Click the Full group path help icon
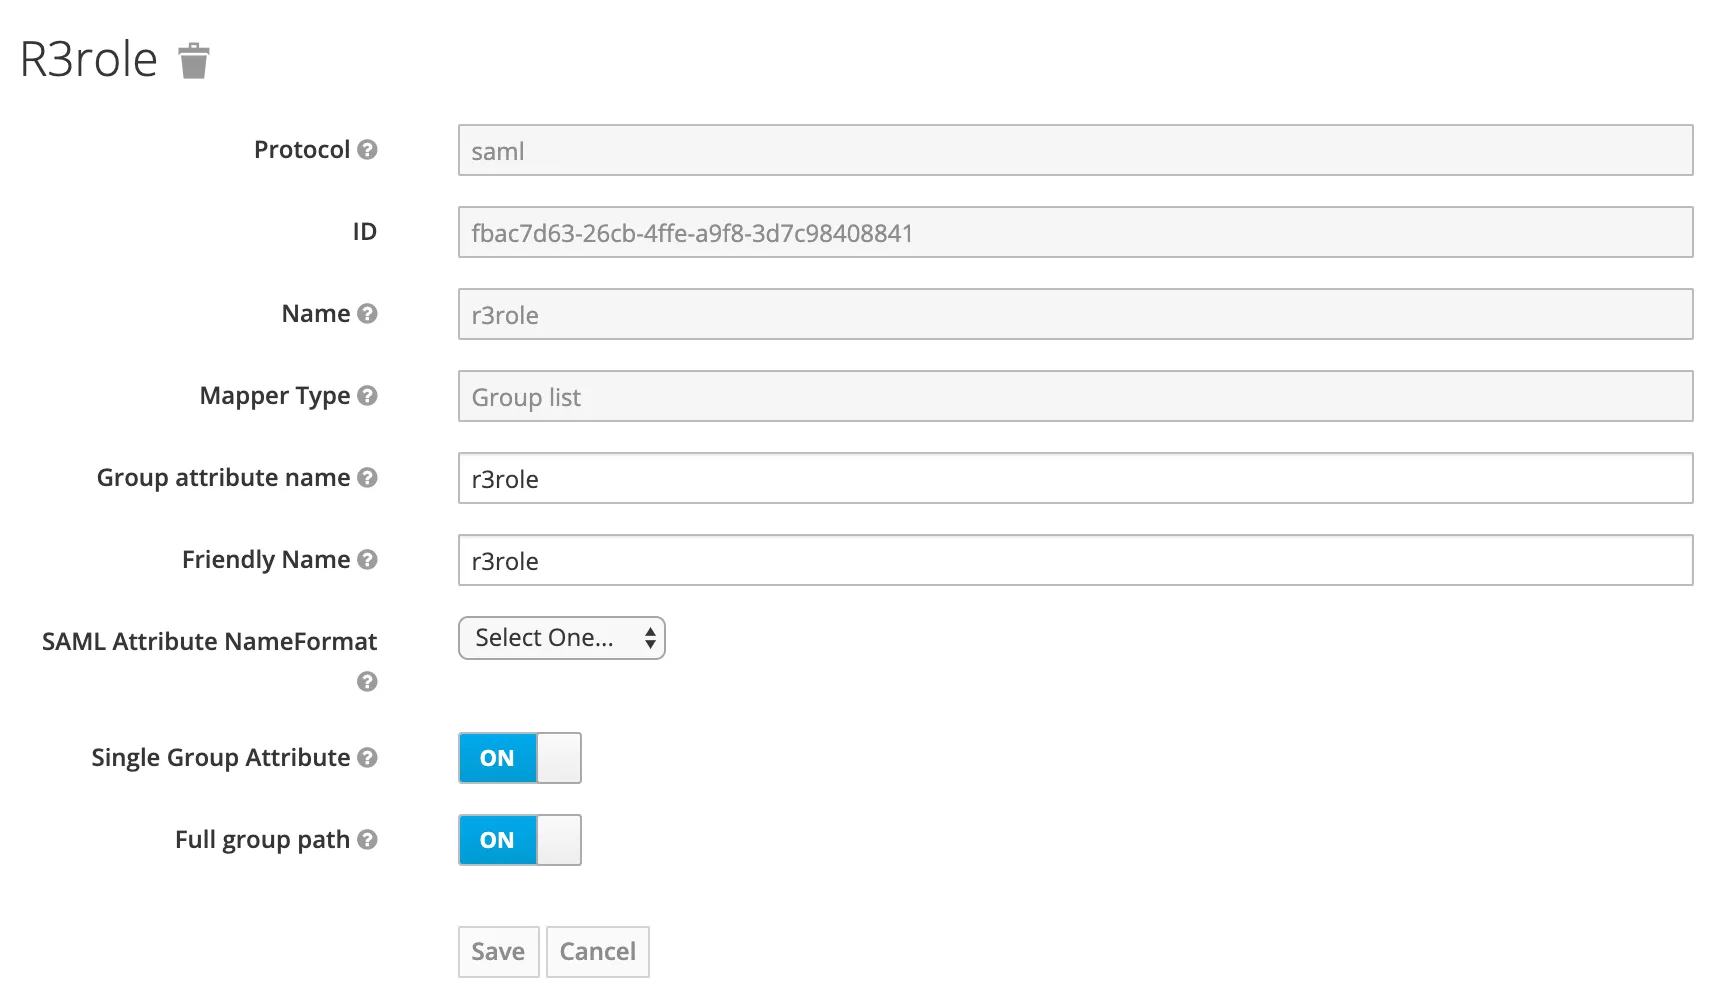 (367, 840)
